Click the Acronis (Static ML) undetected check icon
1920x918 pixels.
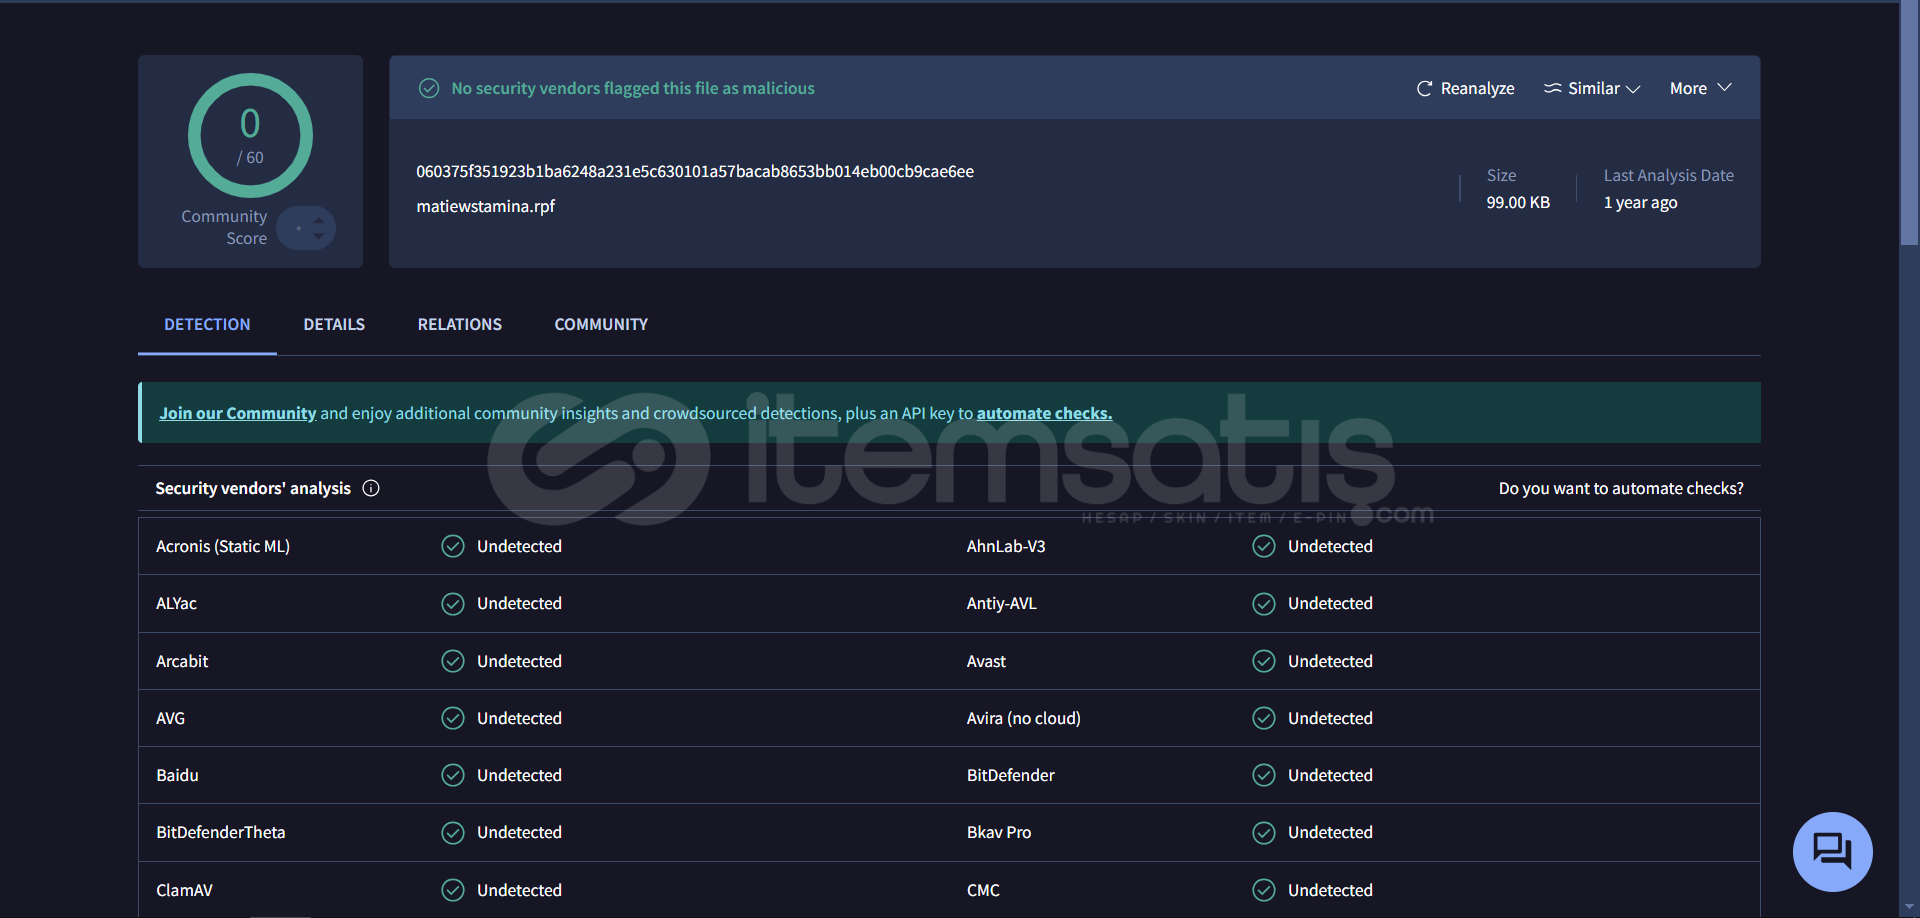pos(453,546)
